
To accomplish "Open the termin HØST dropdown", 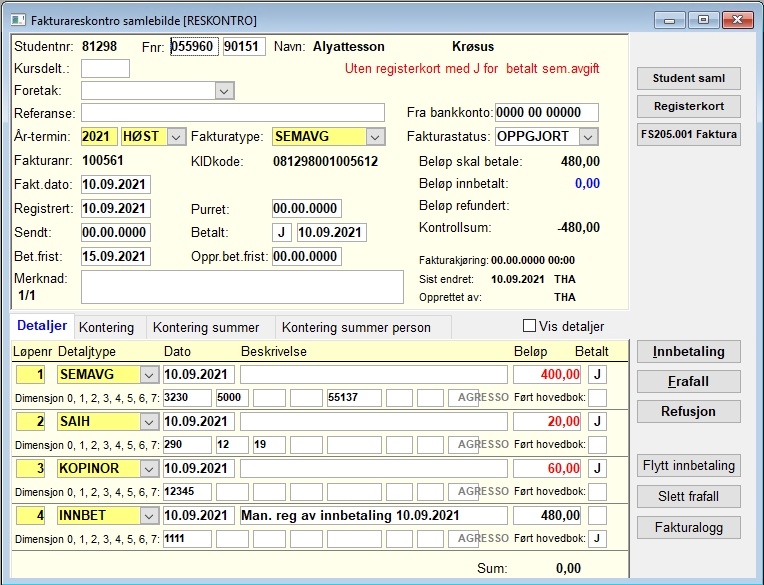I will [176, 136].
